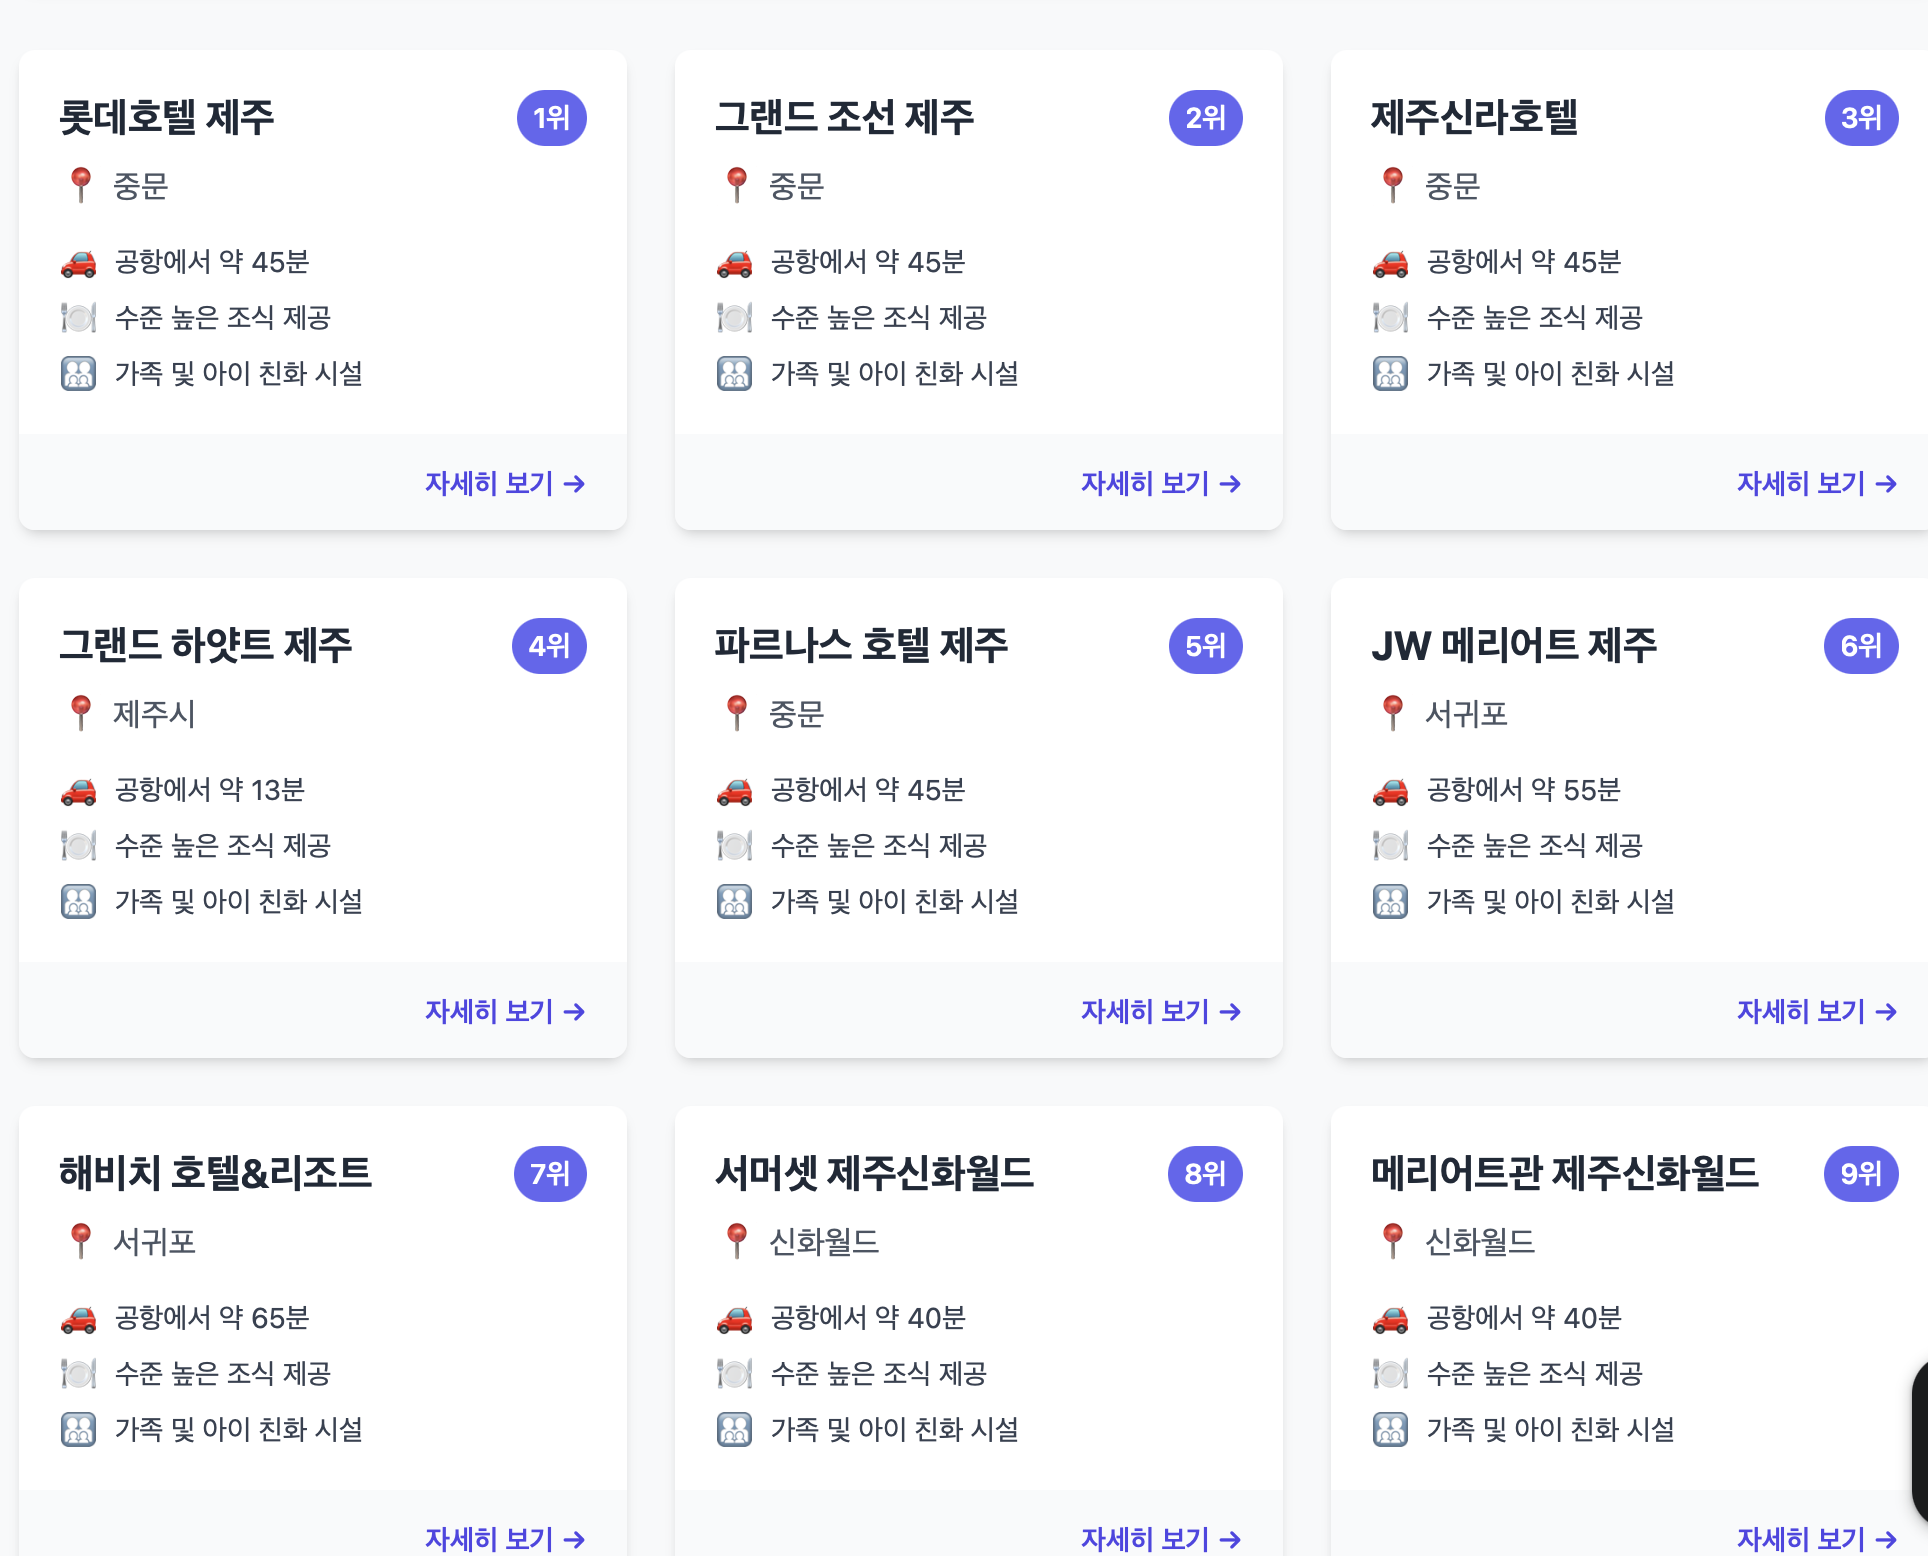
Task: Click the 메리어트관 제주신화월드 heading
Action: pyautogui.click(x=1564, y=1173)
